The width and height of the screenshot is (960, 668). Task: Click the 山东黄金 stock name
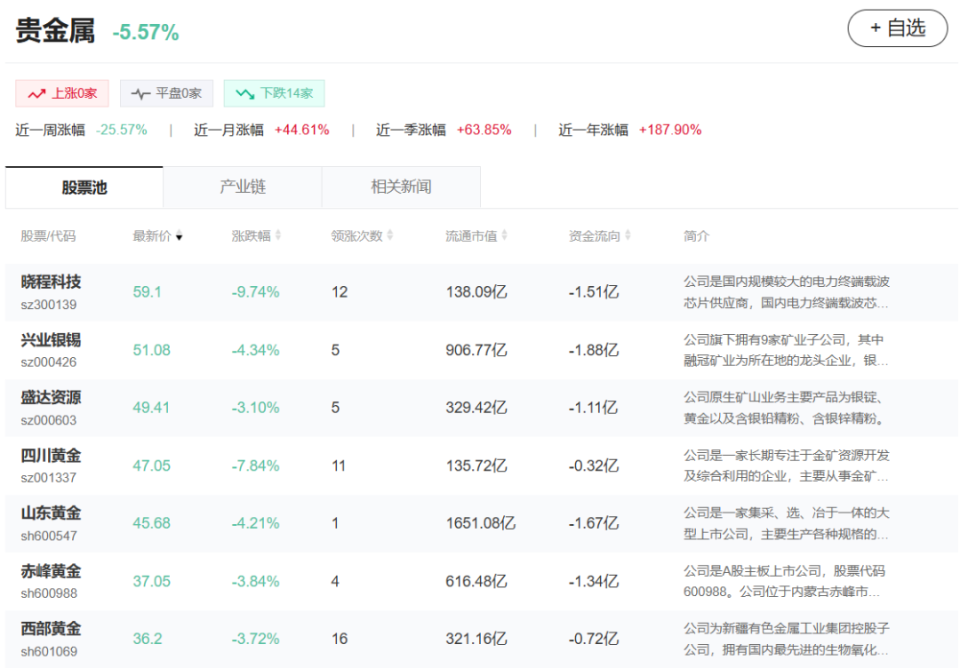click(x=51, y=514)
